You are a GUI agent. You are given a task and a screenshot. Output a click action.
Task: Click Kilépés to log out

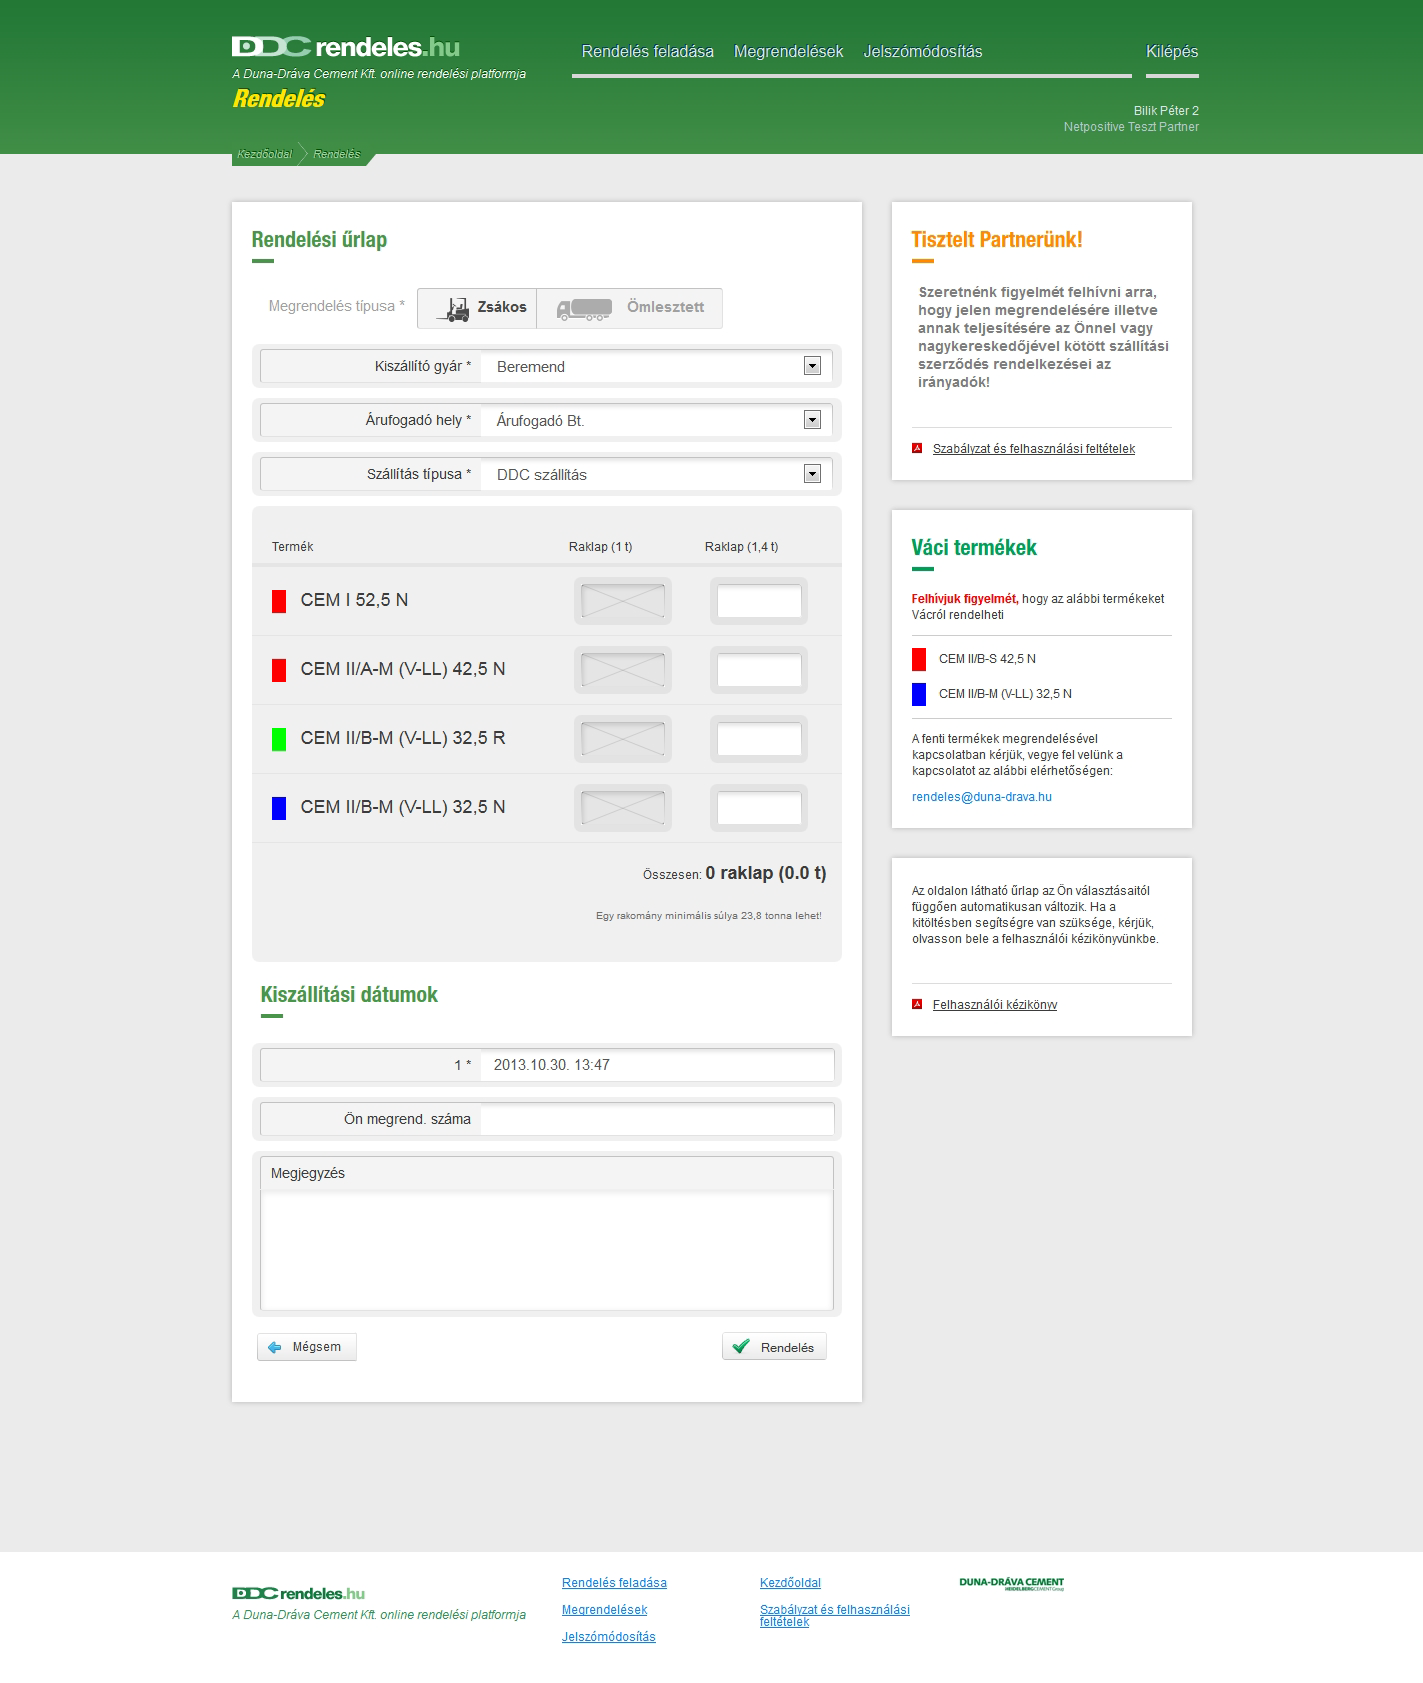(1172, 52)
